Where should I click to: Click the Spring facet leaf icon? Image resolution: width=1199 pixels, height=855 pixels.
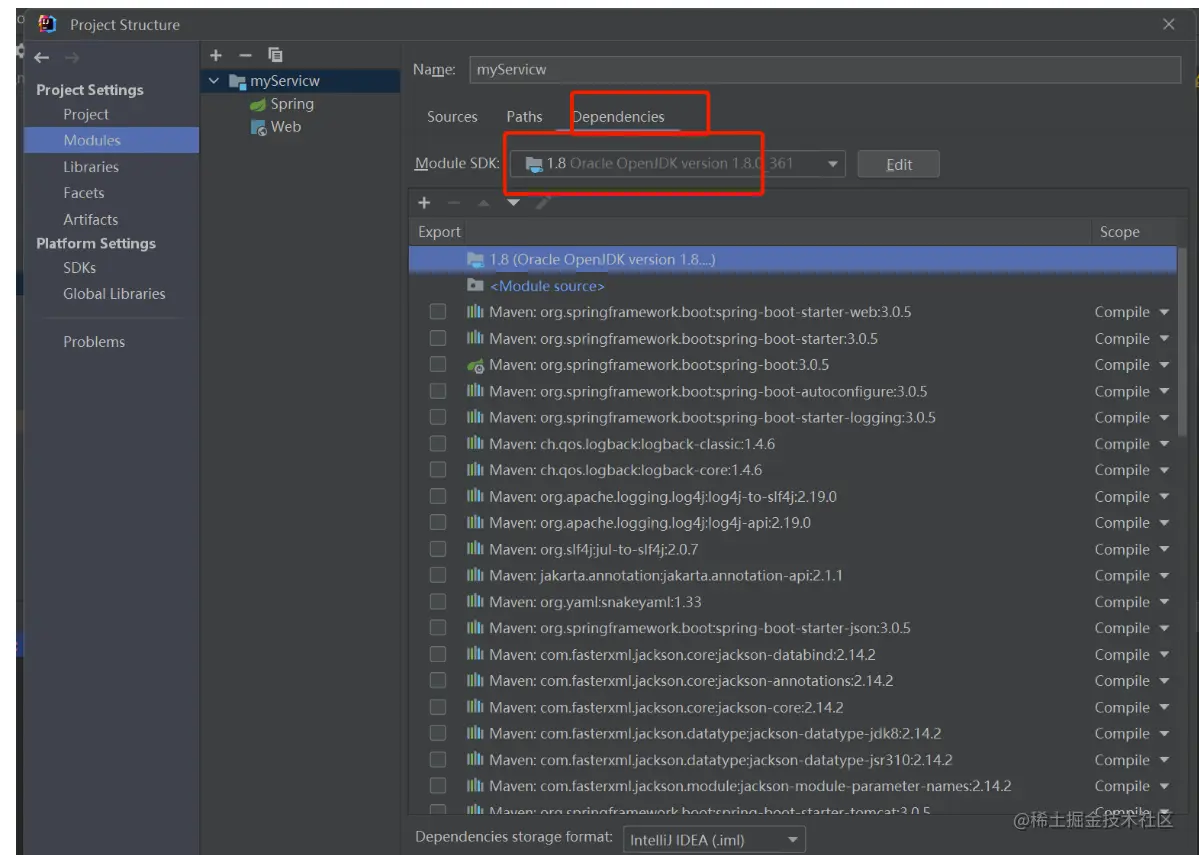(x=258, y=104)
